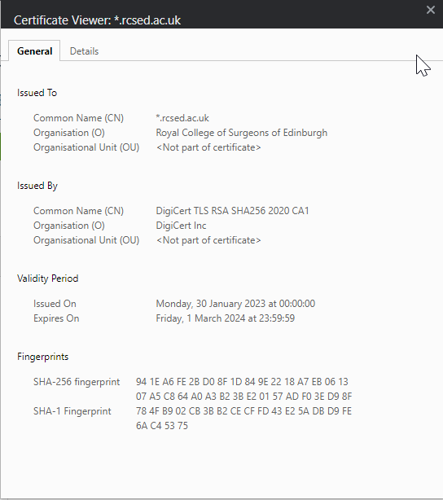Image resolution: width=443 pixels, height=500 pixels.
Task: Switch to the Details tab
Action: (x=84, y=51)
